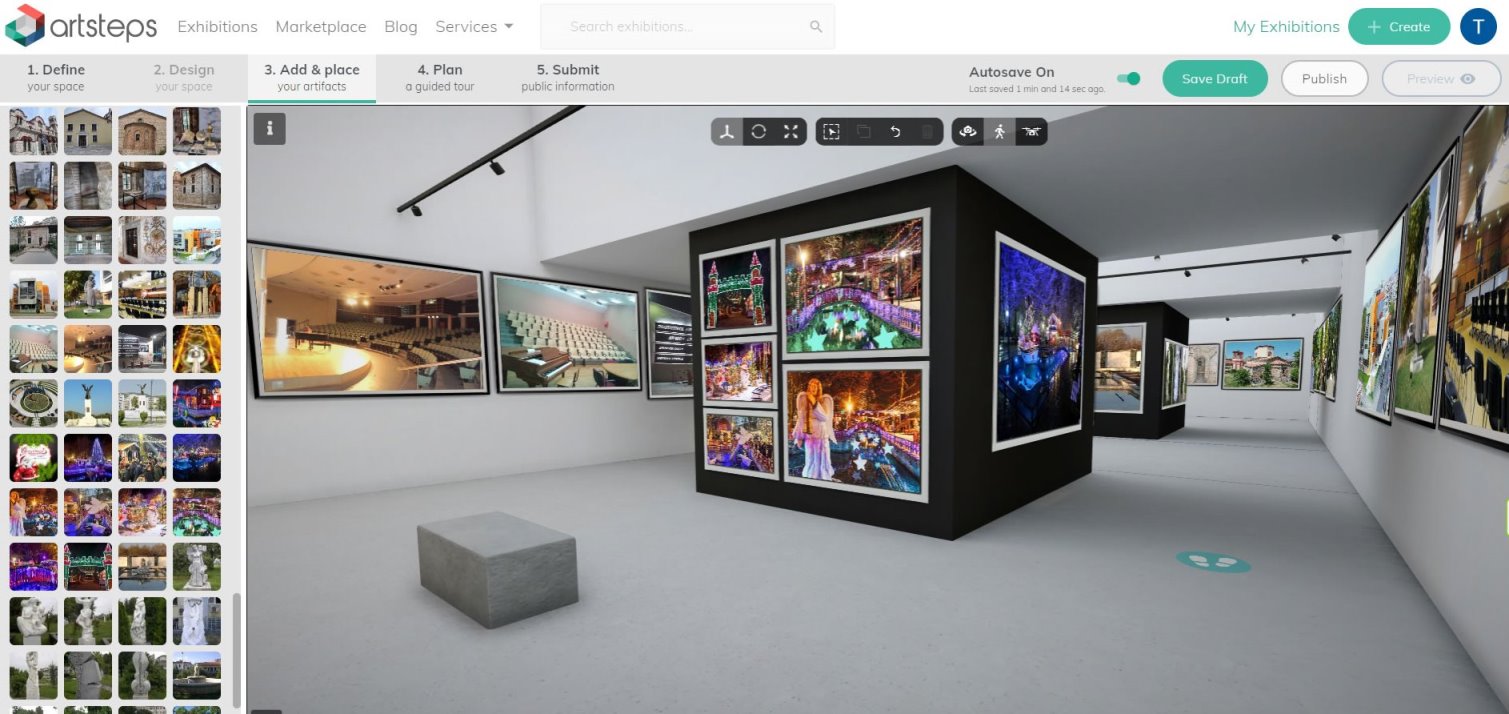Click the Save Draft button
This screenshot has height=714, width=1509.
(1214, 79)
